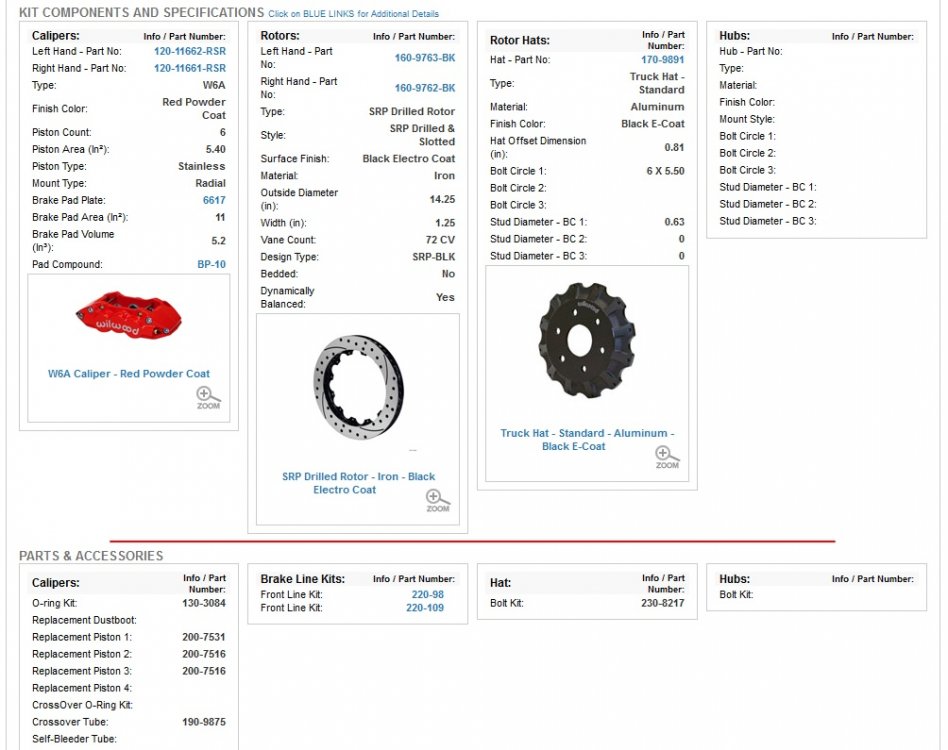
Task: Open the black truck hat thumbnail image
Action: [x=587, y=339]
